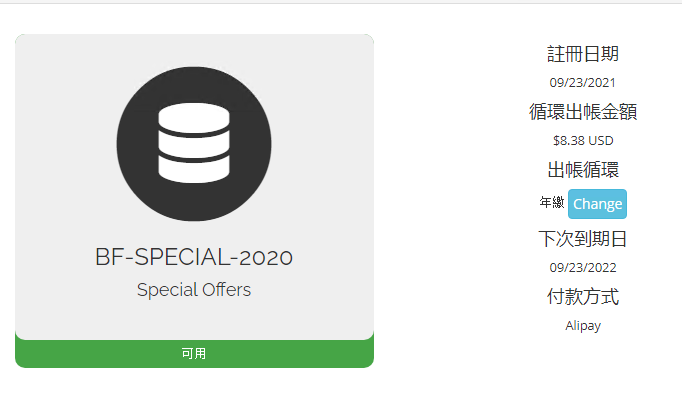Click the 循環出帳金額 heading

583,112
